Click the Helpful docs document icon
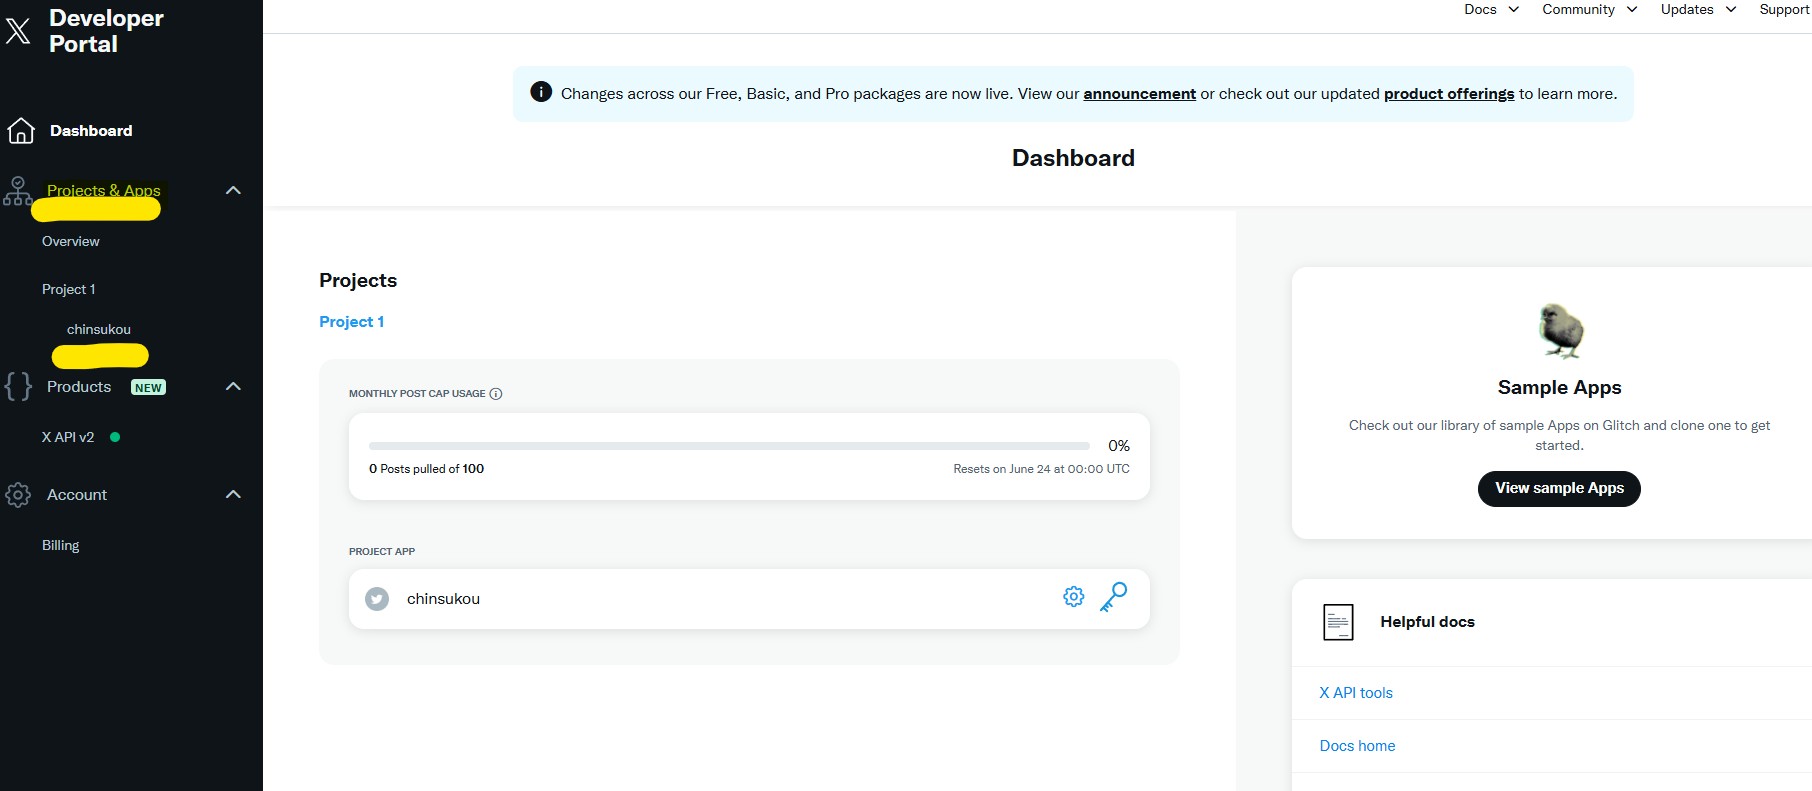 [x=1338, y=622]
